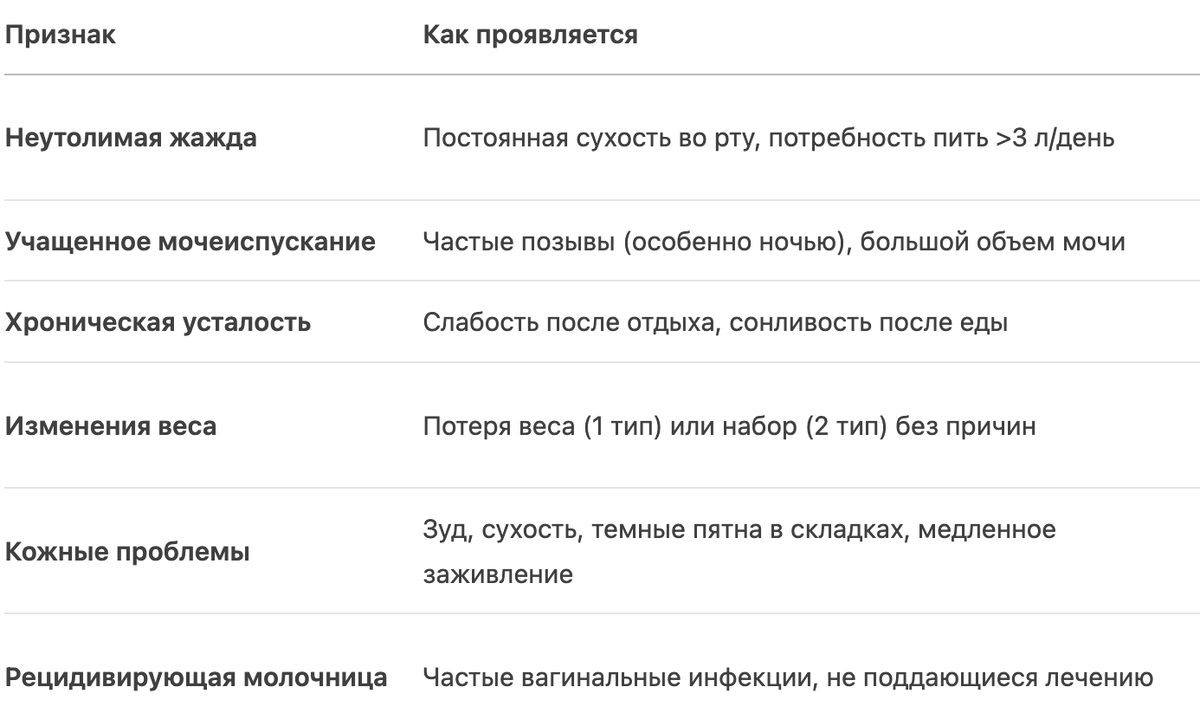This screenshot has width=1200, height=726.
Task: Select 'Учащенное мочеиспускание' cell
Action: tap(191, 242)
